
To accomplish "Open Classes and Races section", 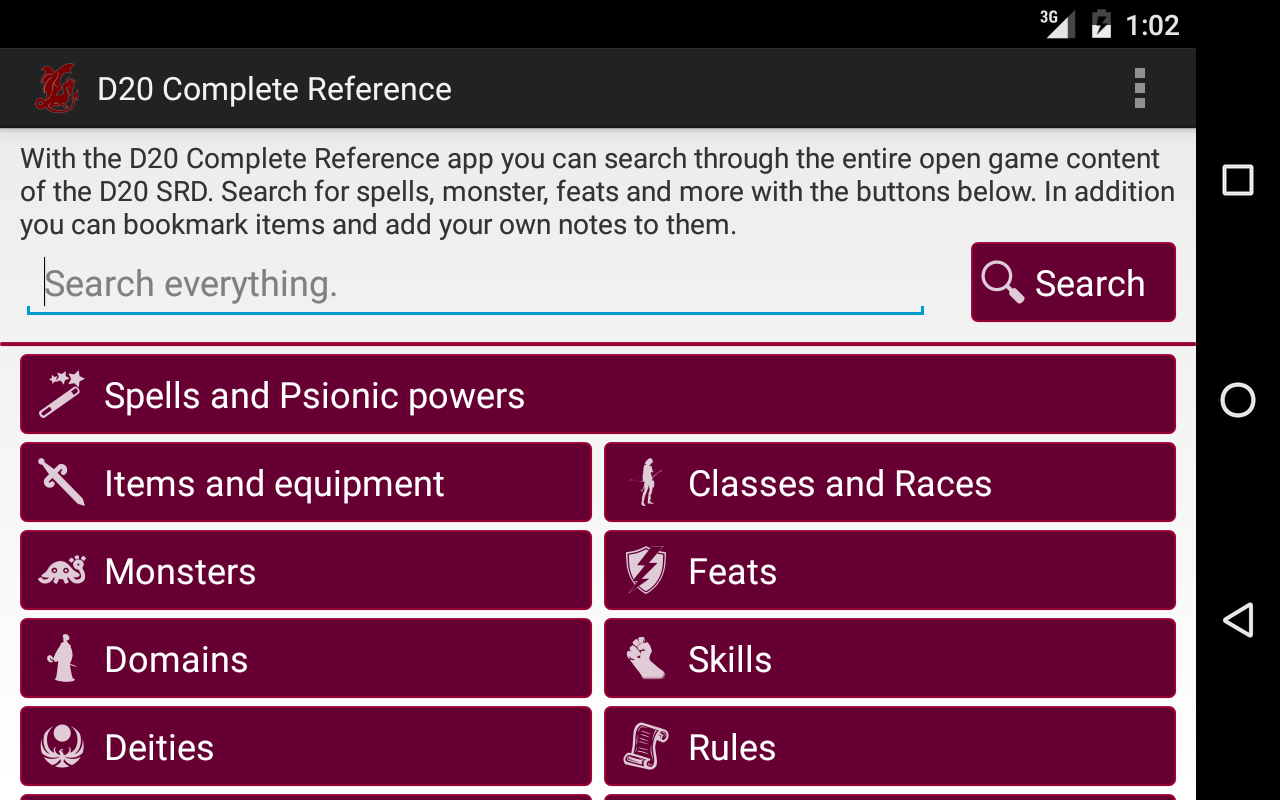I will pyautogui.click(x=890, y=482).
